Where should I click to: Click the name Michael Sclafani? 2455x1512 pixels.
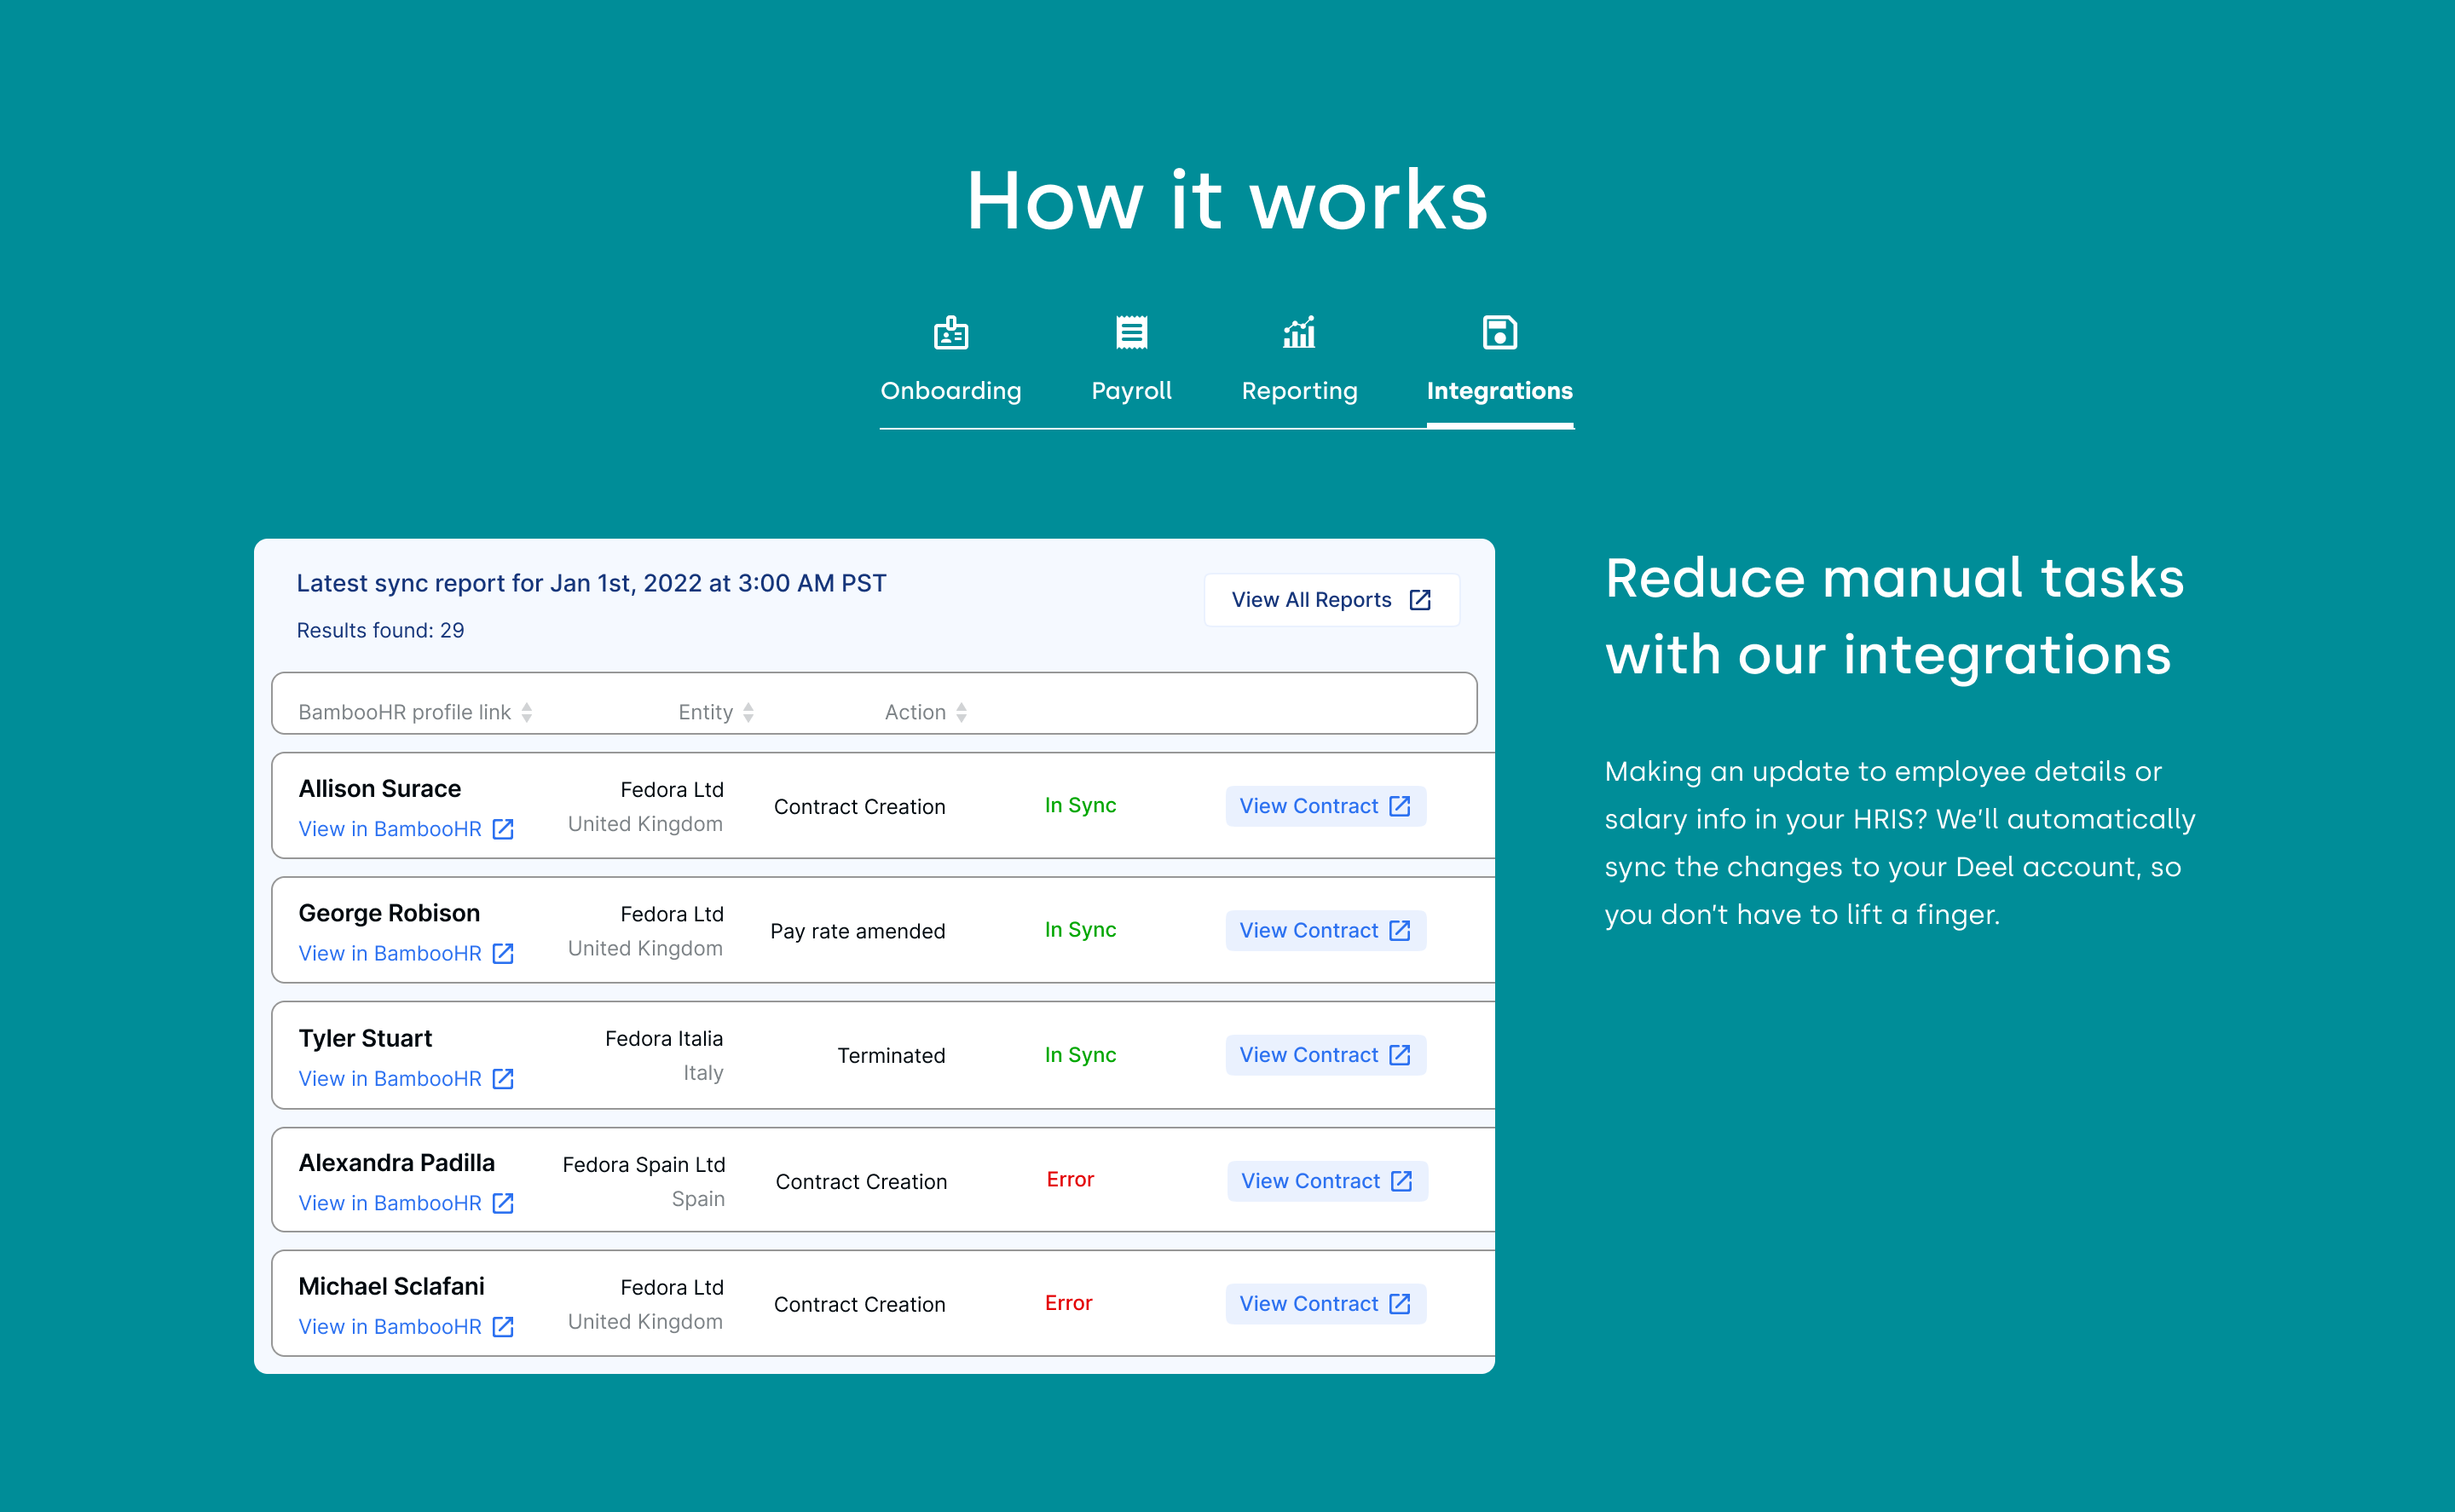[391, 1286]
